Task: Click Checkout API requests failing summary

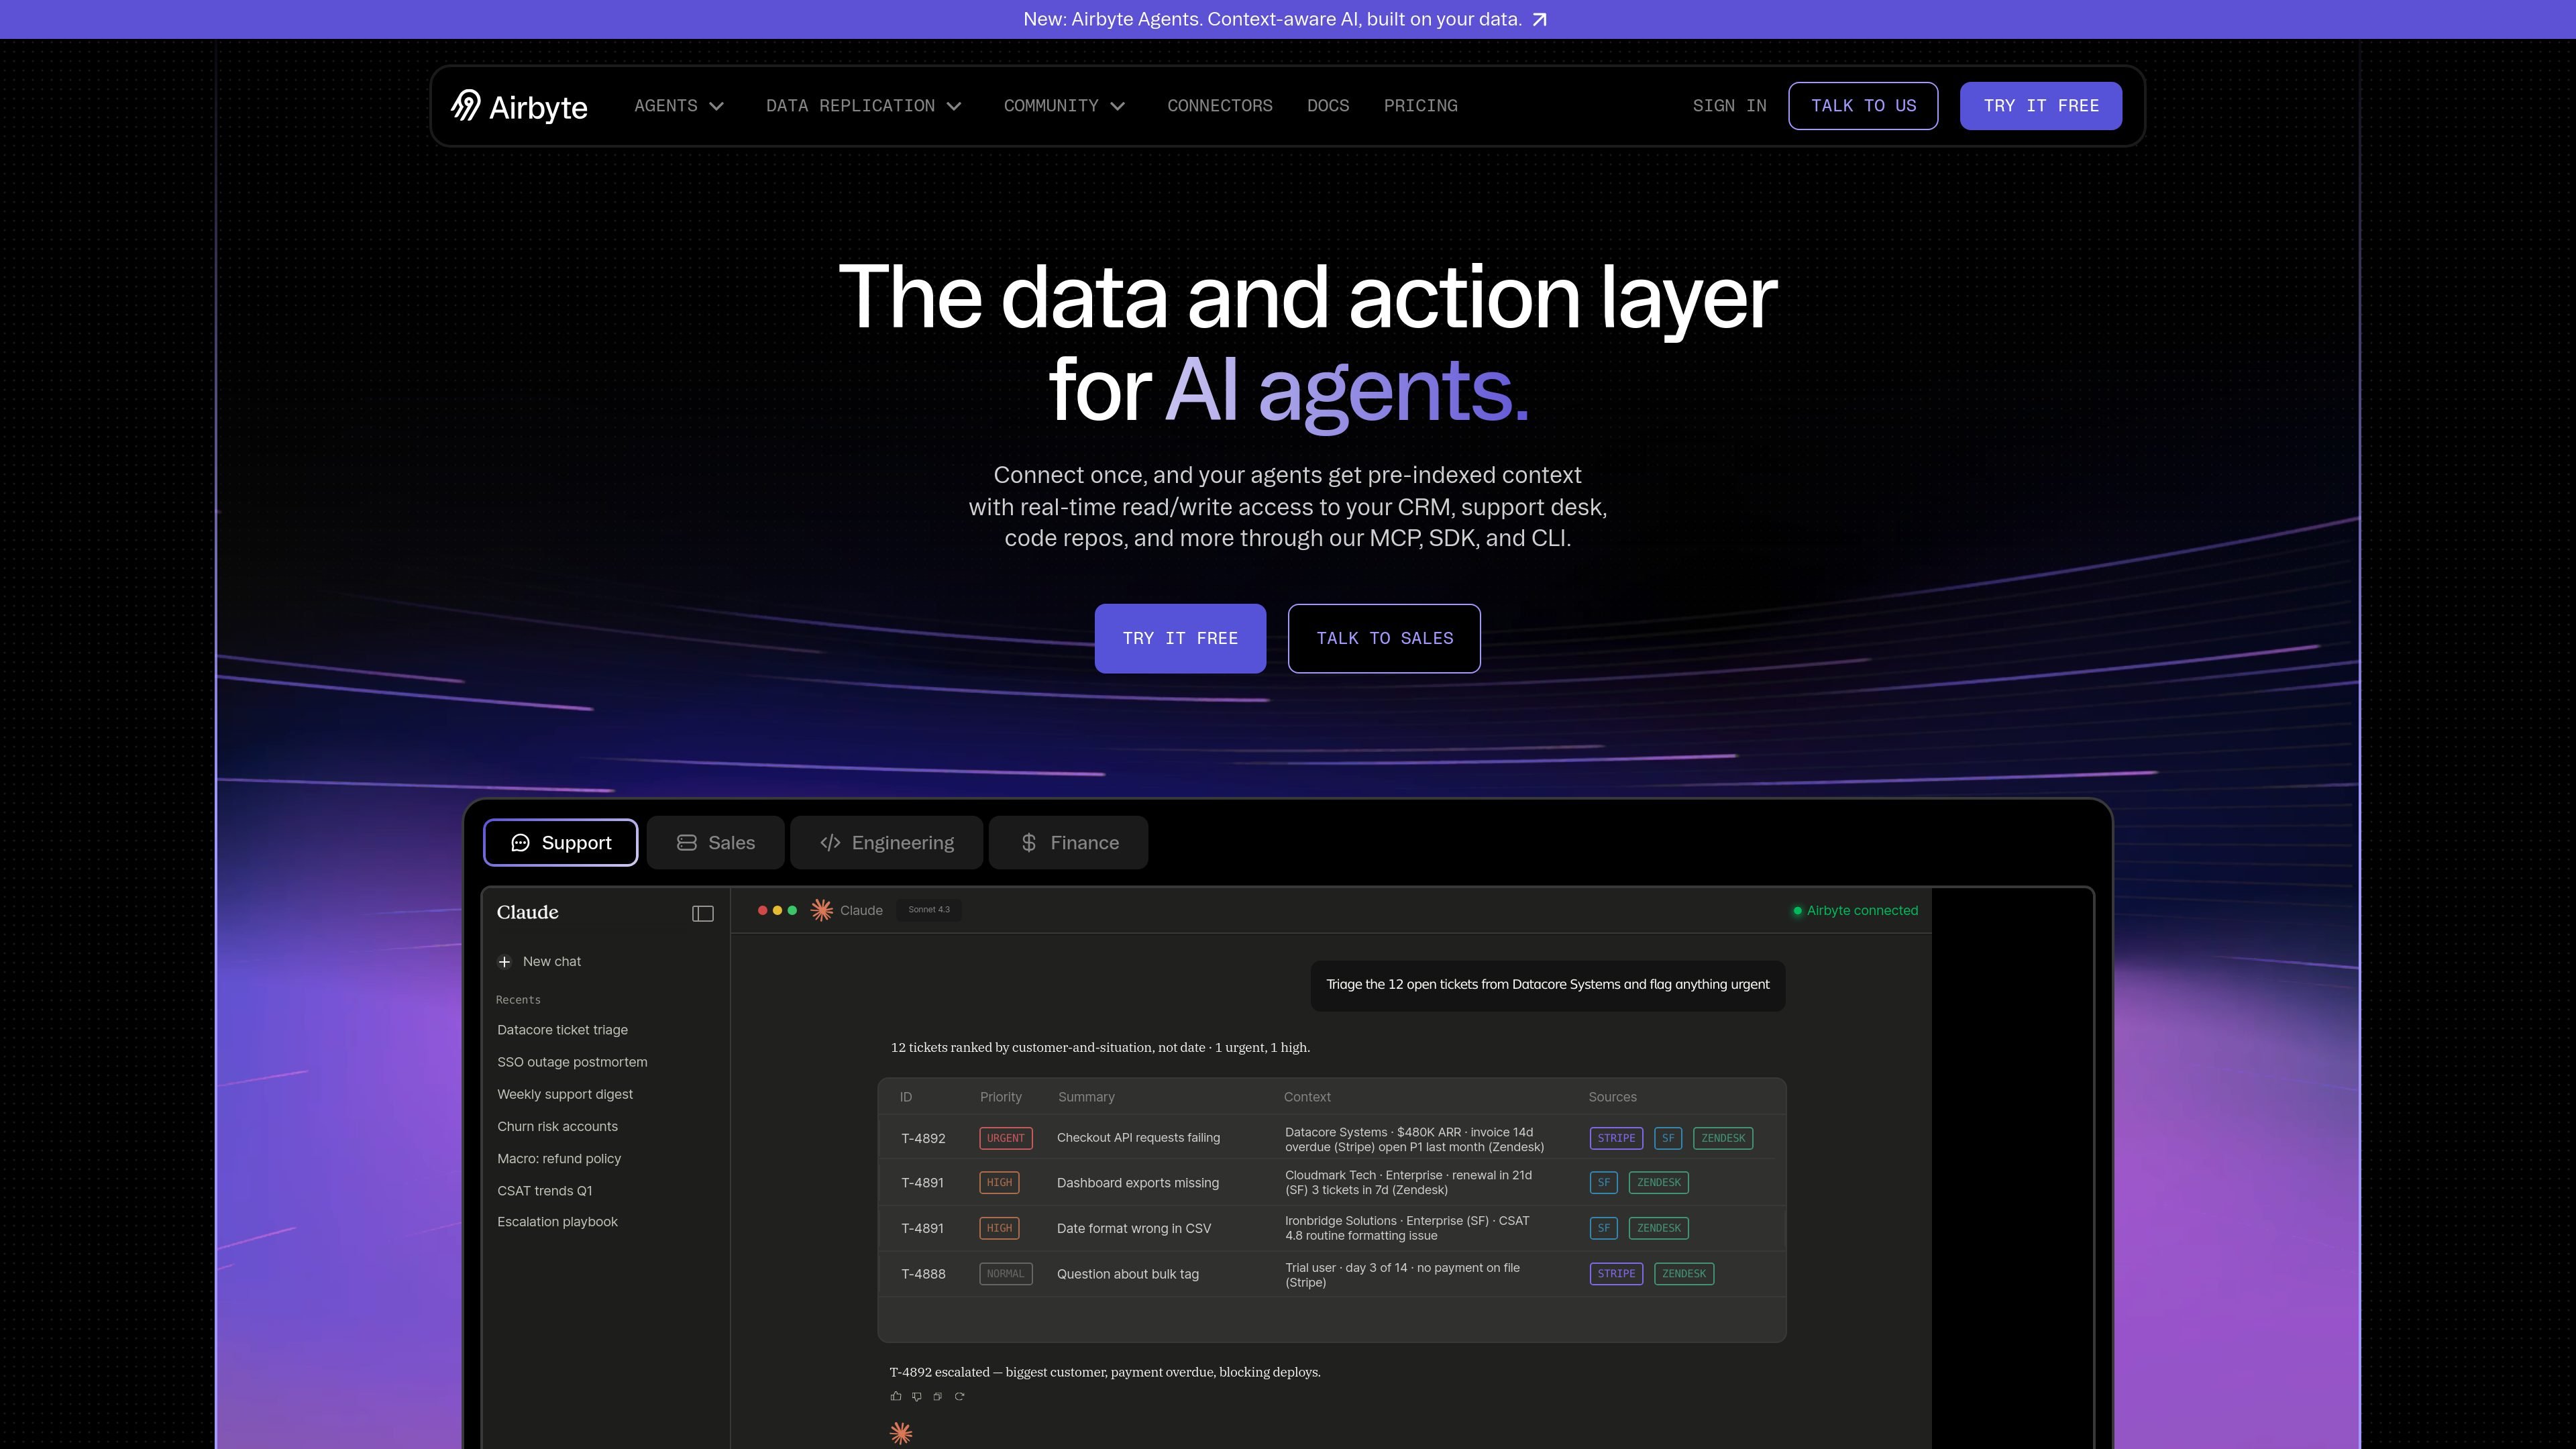Action: (x=1138, y=1138)
